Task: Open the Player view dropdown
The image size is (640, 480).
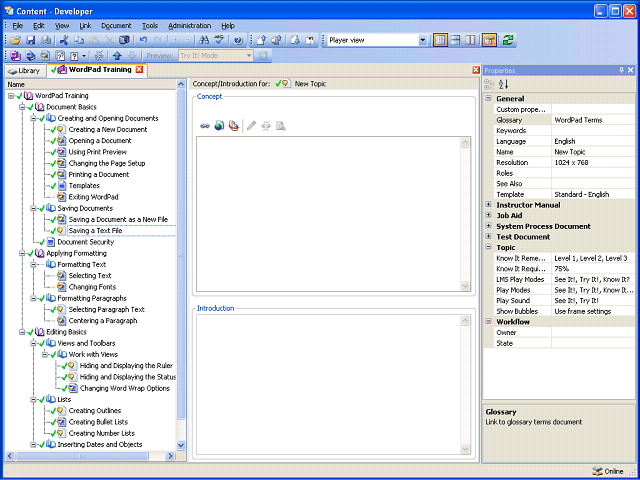Action: pos(423,40)
